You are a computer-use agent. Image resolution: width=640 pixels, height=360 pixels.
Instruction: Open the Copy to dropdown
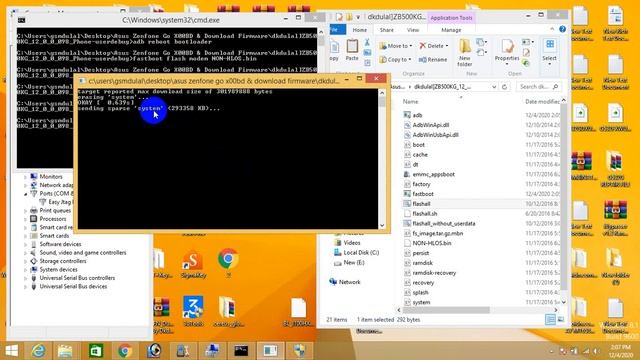[395, 60]
